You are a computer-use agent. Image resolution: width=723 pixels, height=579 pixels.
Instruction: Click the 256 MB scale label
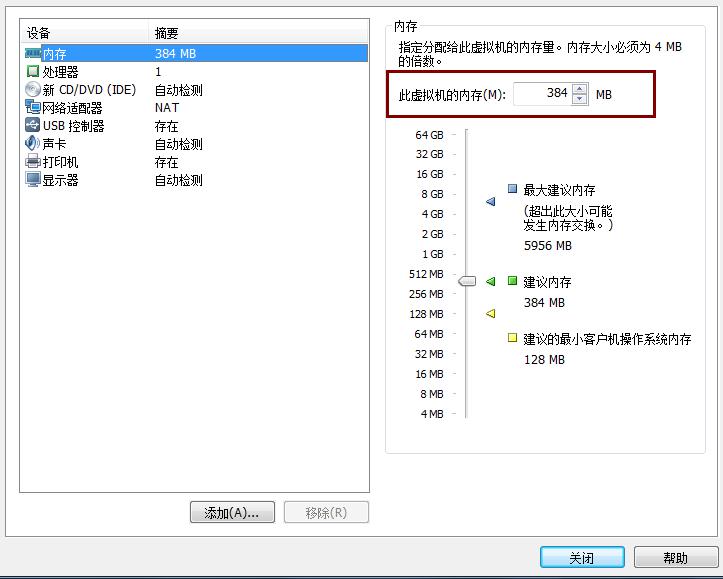coord(426,294)
